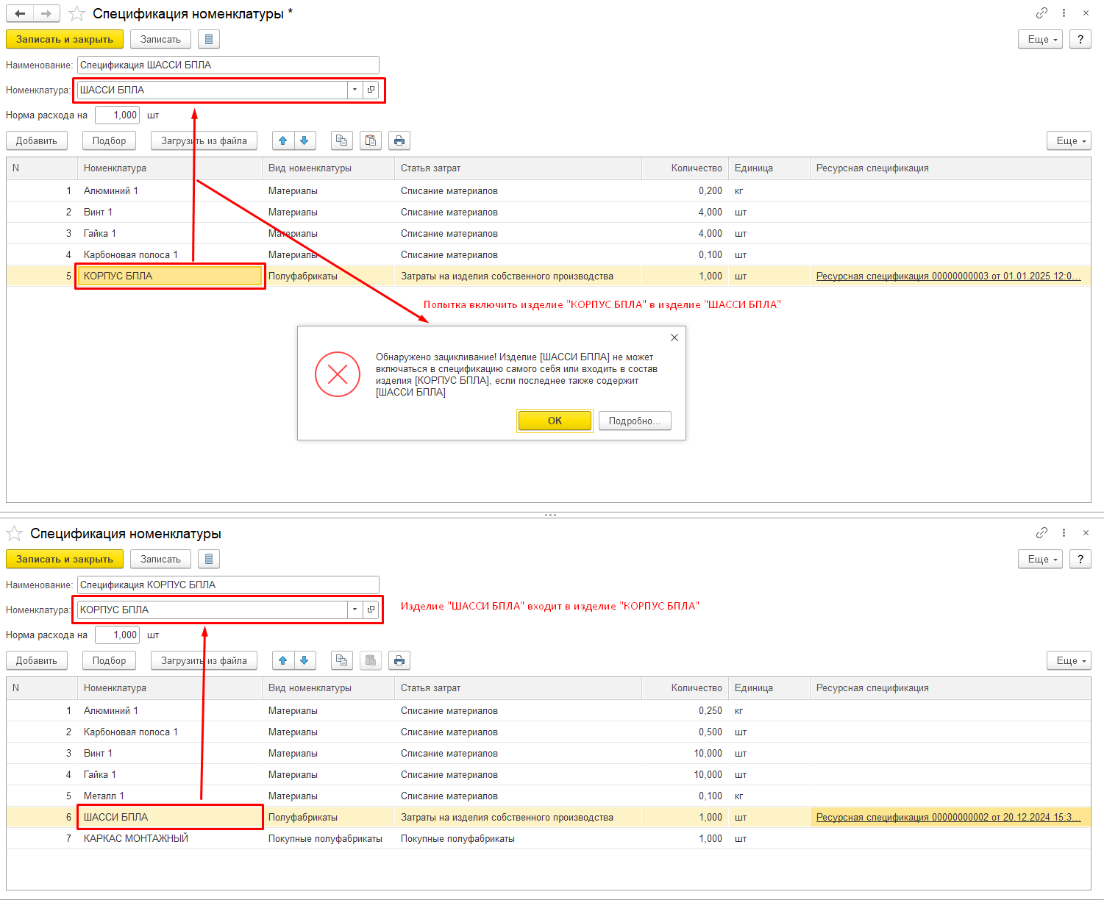Screen dimensions: 1104x900
Task: Open the ШАССИ БПЛА nomenclature item card icon
Action: click(x=371, y=90)
